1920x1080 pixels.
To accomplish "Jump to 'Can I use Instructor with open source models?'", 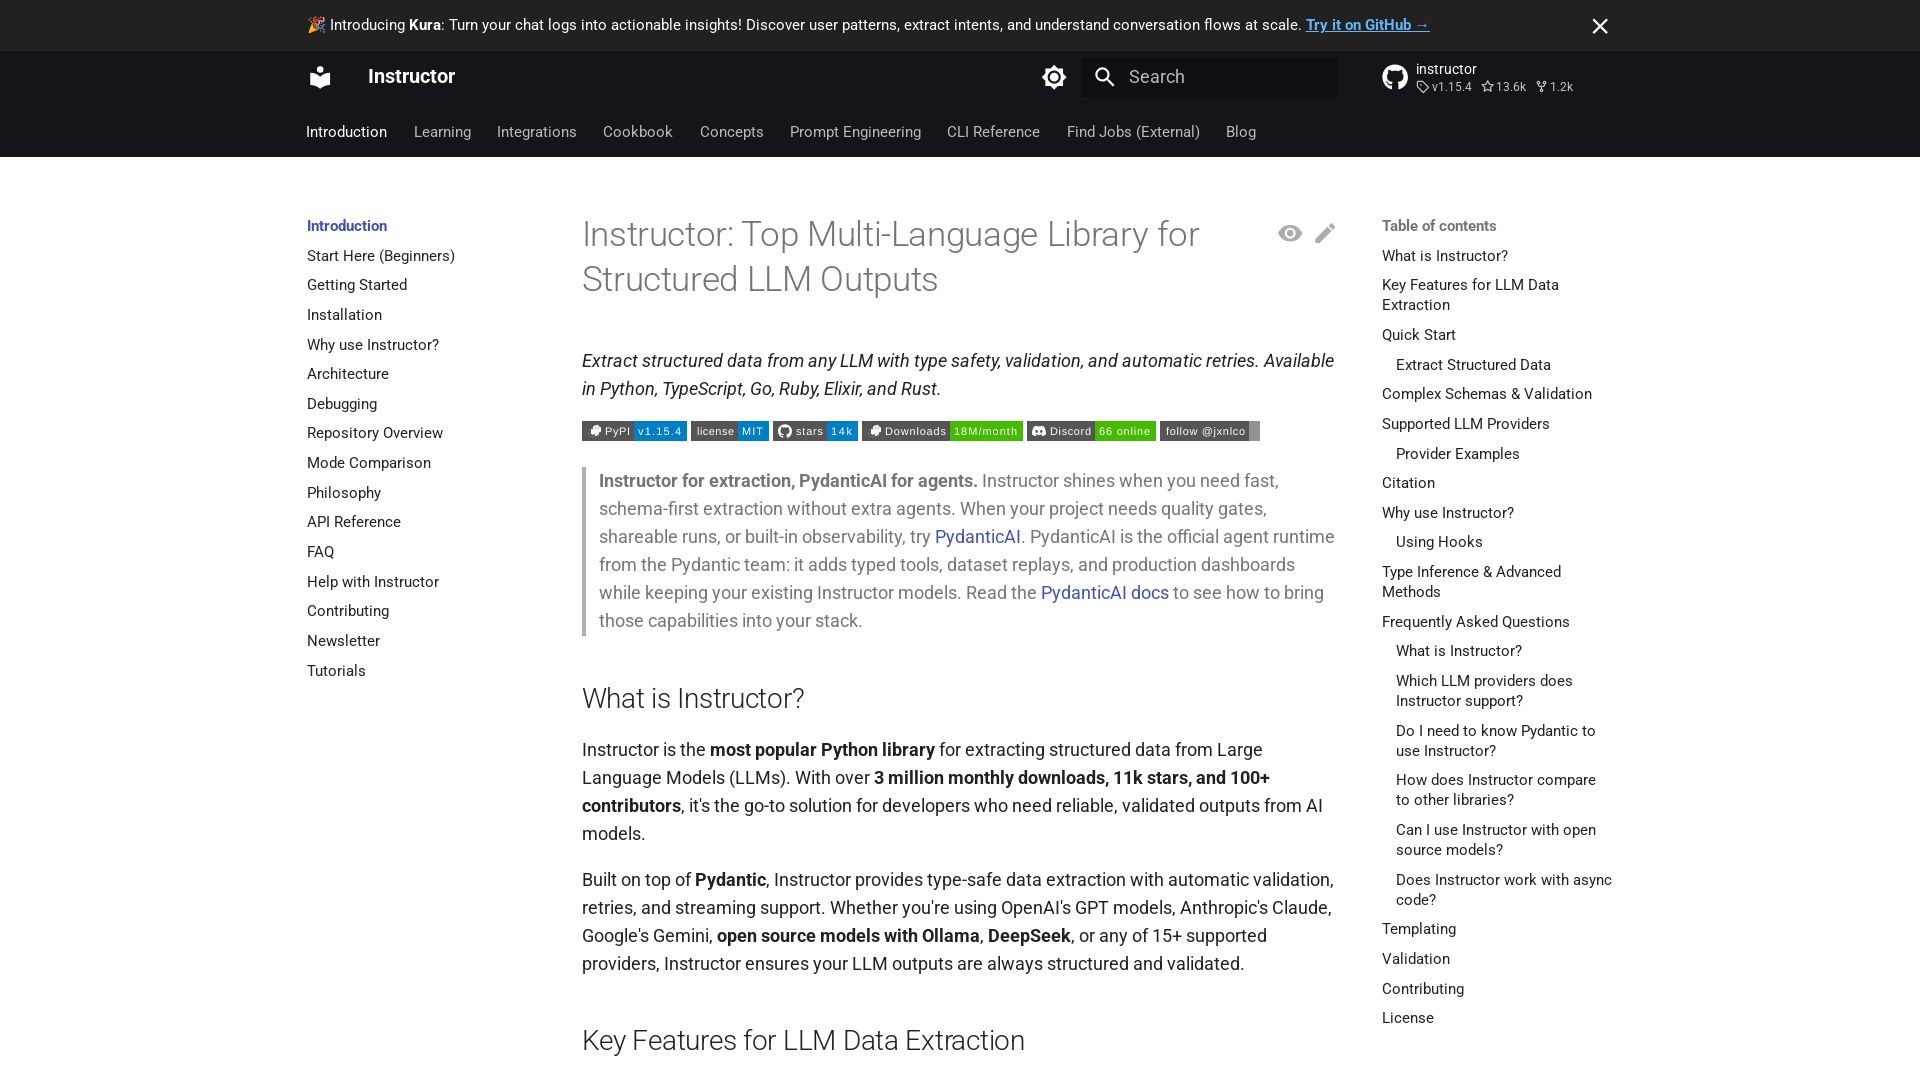I will (x=1496, y=840).
